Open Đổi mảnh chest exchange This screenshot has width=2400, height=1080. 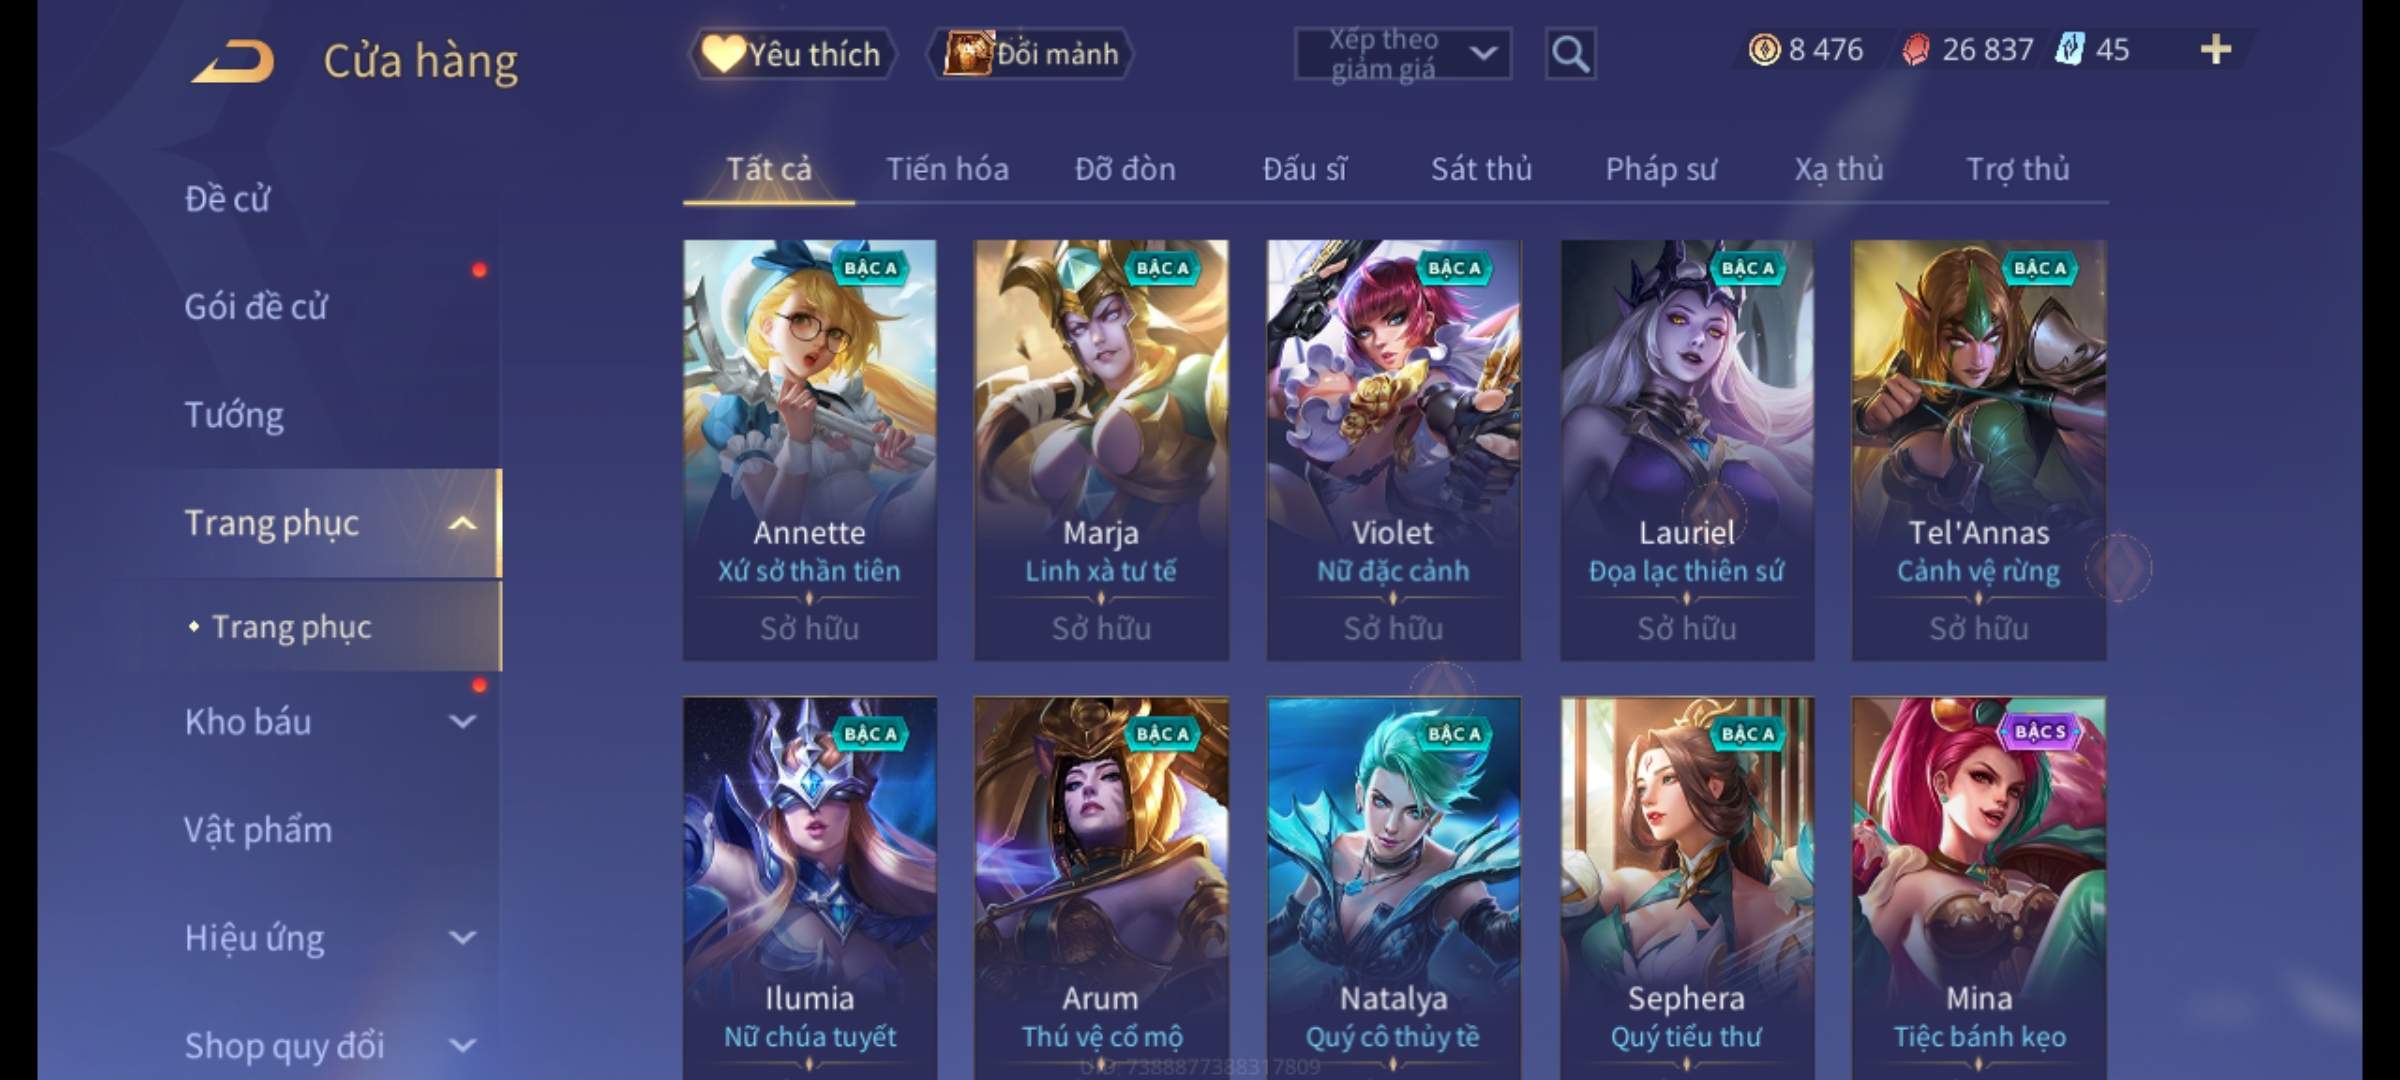point(1031,54)
